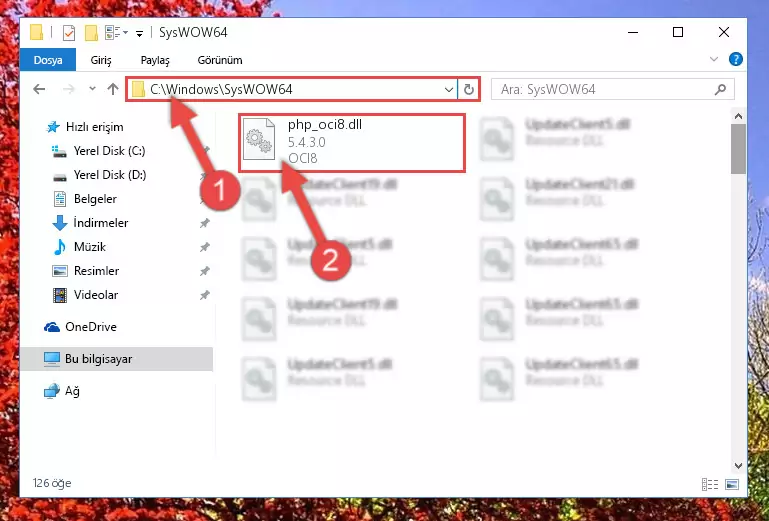The image size is (769, 521).
Task: Switch to the Giriş ribbon tab
Action: coord(101,60)
